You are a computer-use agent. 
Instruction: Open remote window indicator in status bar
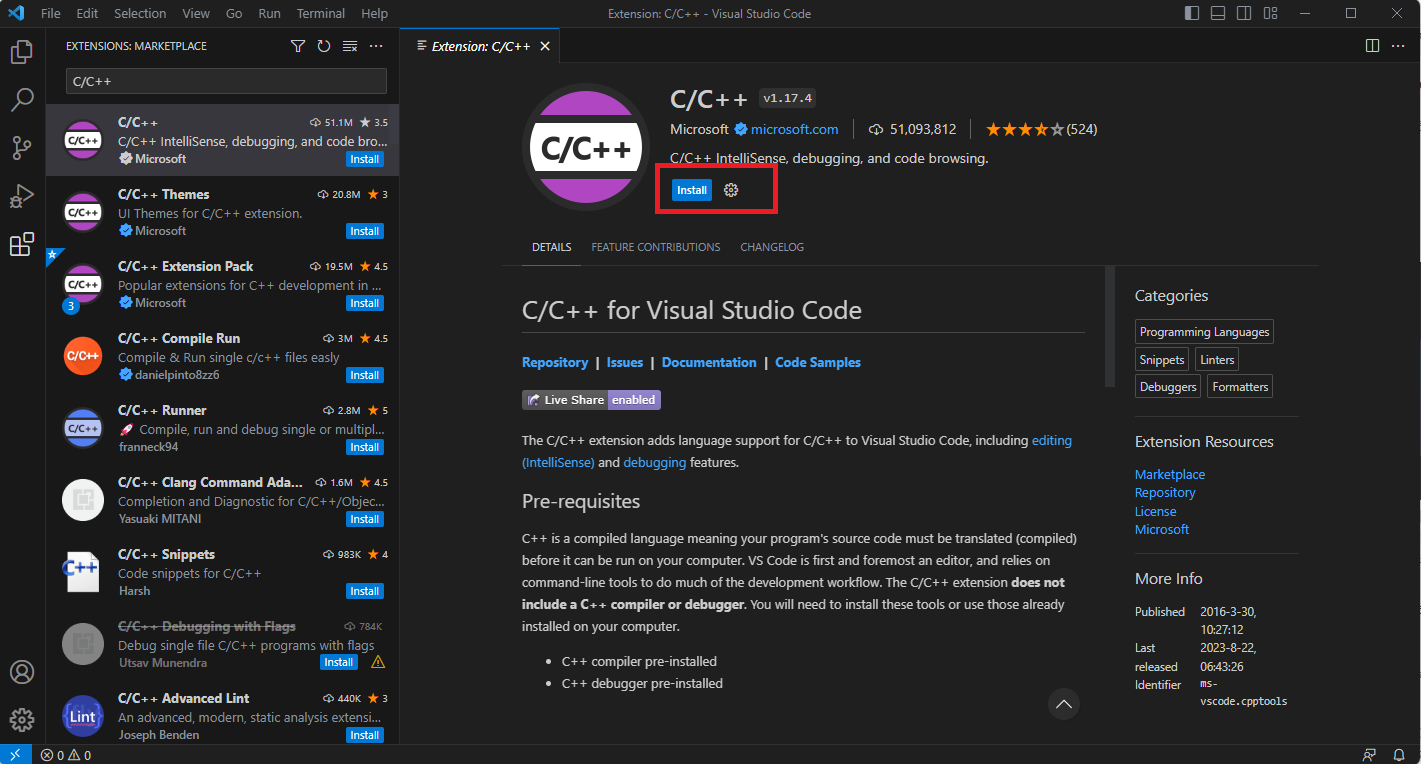[15, 755]
